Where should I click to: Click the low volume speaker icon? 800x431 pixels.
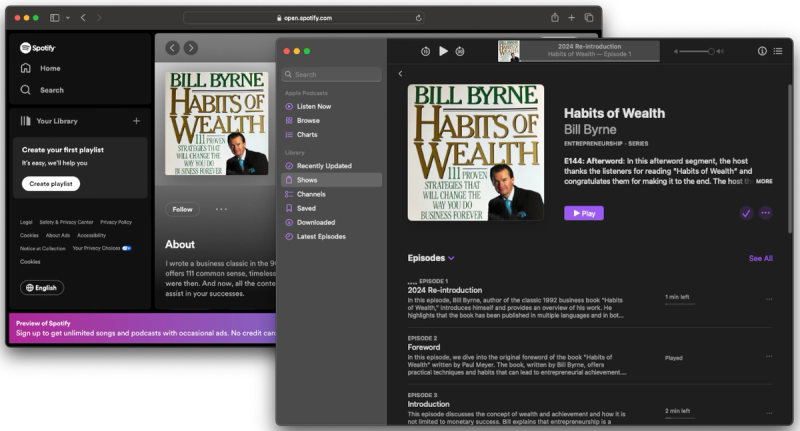pos(676,52)
